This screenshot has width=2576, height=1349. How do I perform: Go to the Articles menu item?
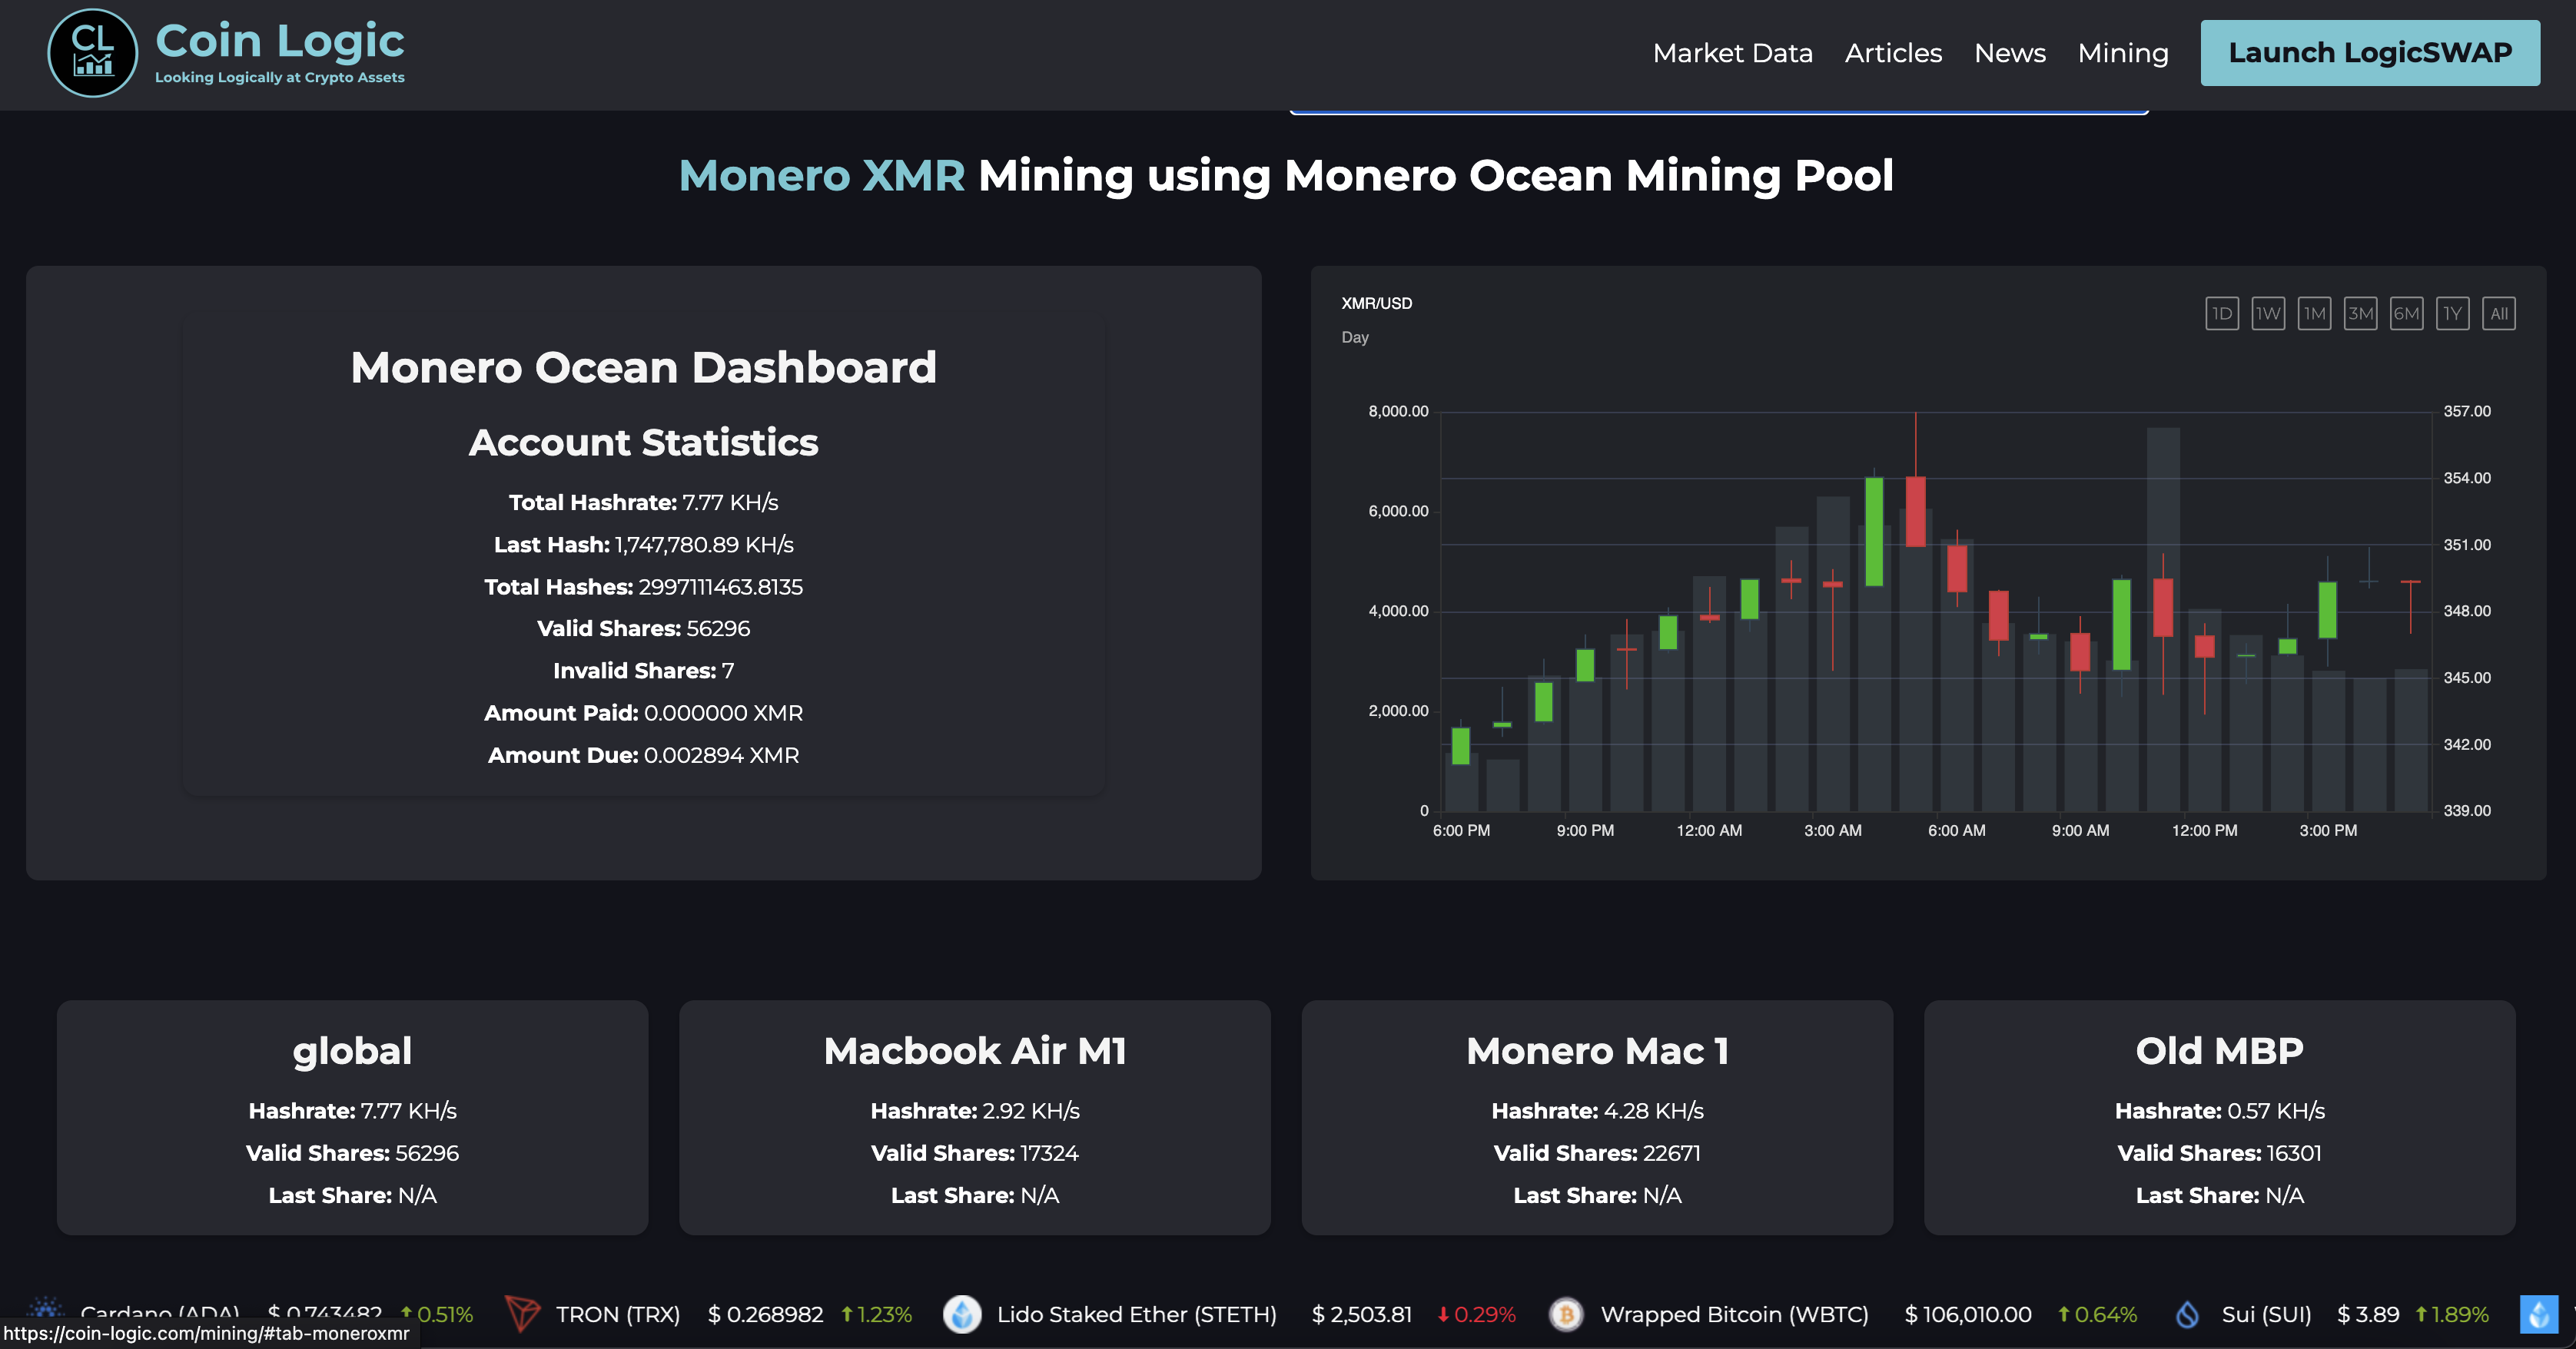[1893, 53]
